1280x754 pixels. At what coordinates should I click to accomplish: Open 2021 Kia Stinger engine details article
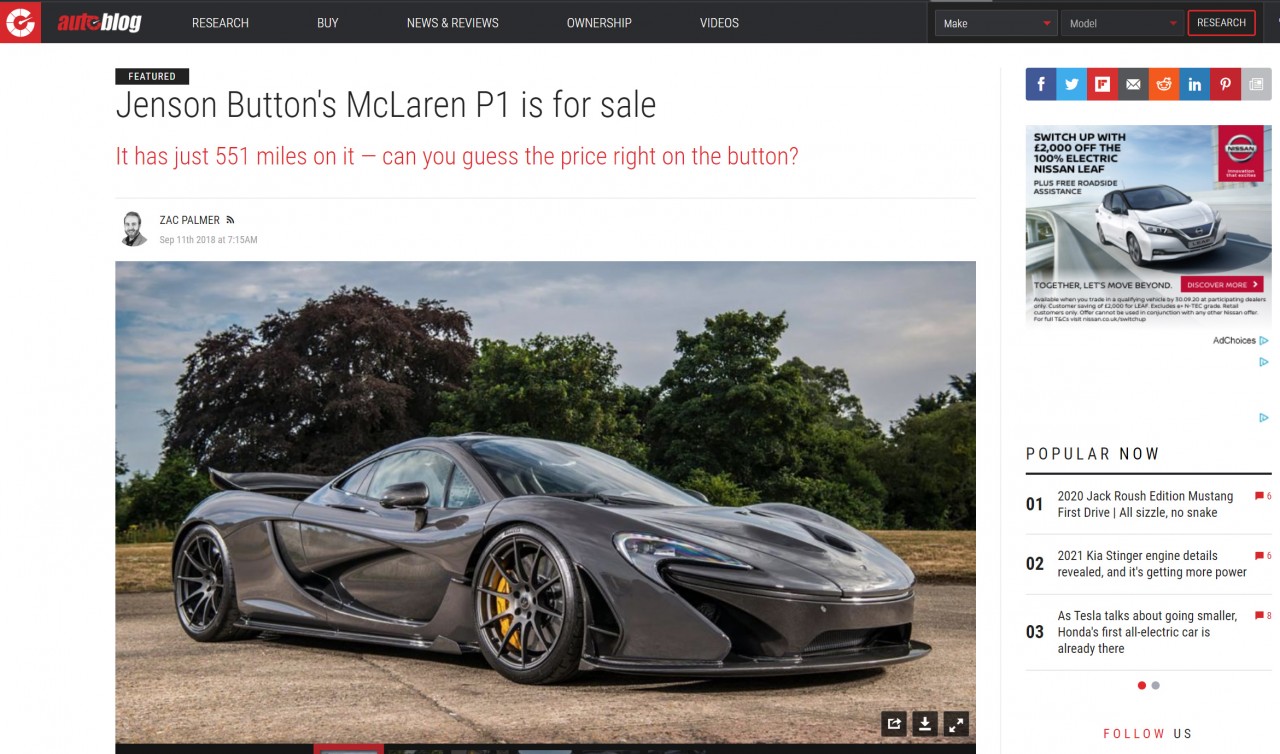click(x=1152, y=564)
